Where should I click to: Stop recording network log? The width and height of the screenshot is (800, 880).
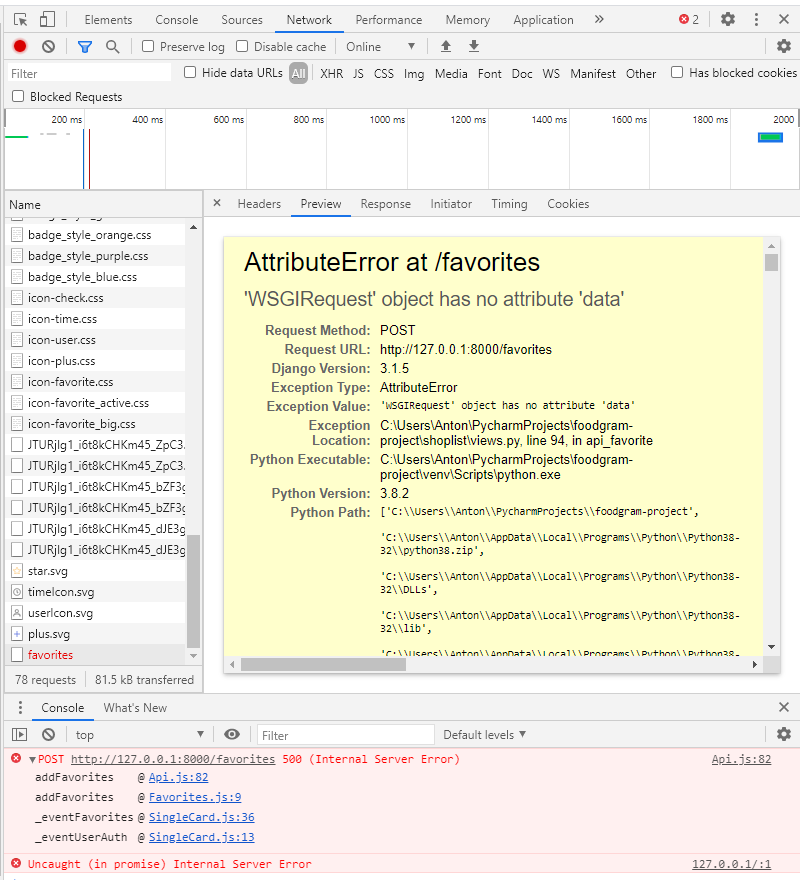point(20,47)
